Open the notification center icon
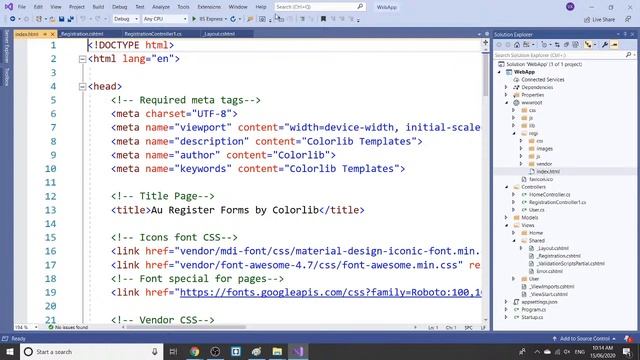 click(x=627, y=351)
